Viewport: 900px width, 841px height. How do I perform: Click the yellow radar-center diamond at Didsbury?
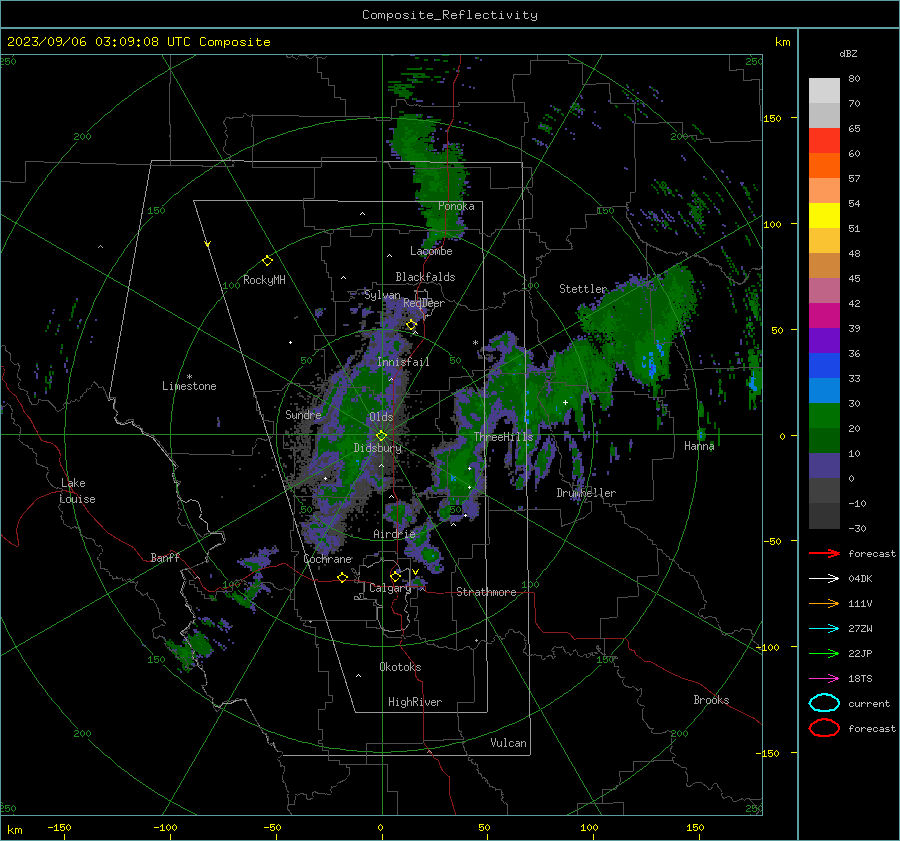point(381,436)
